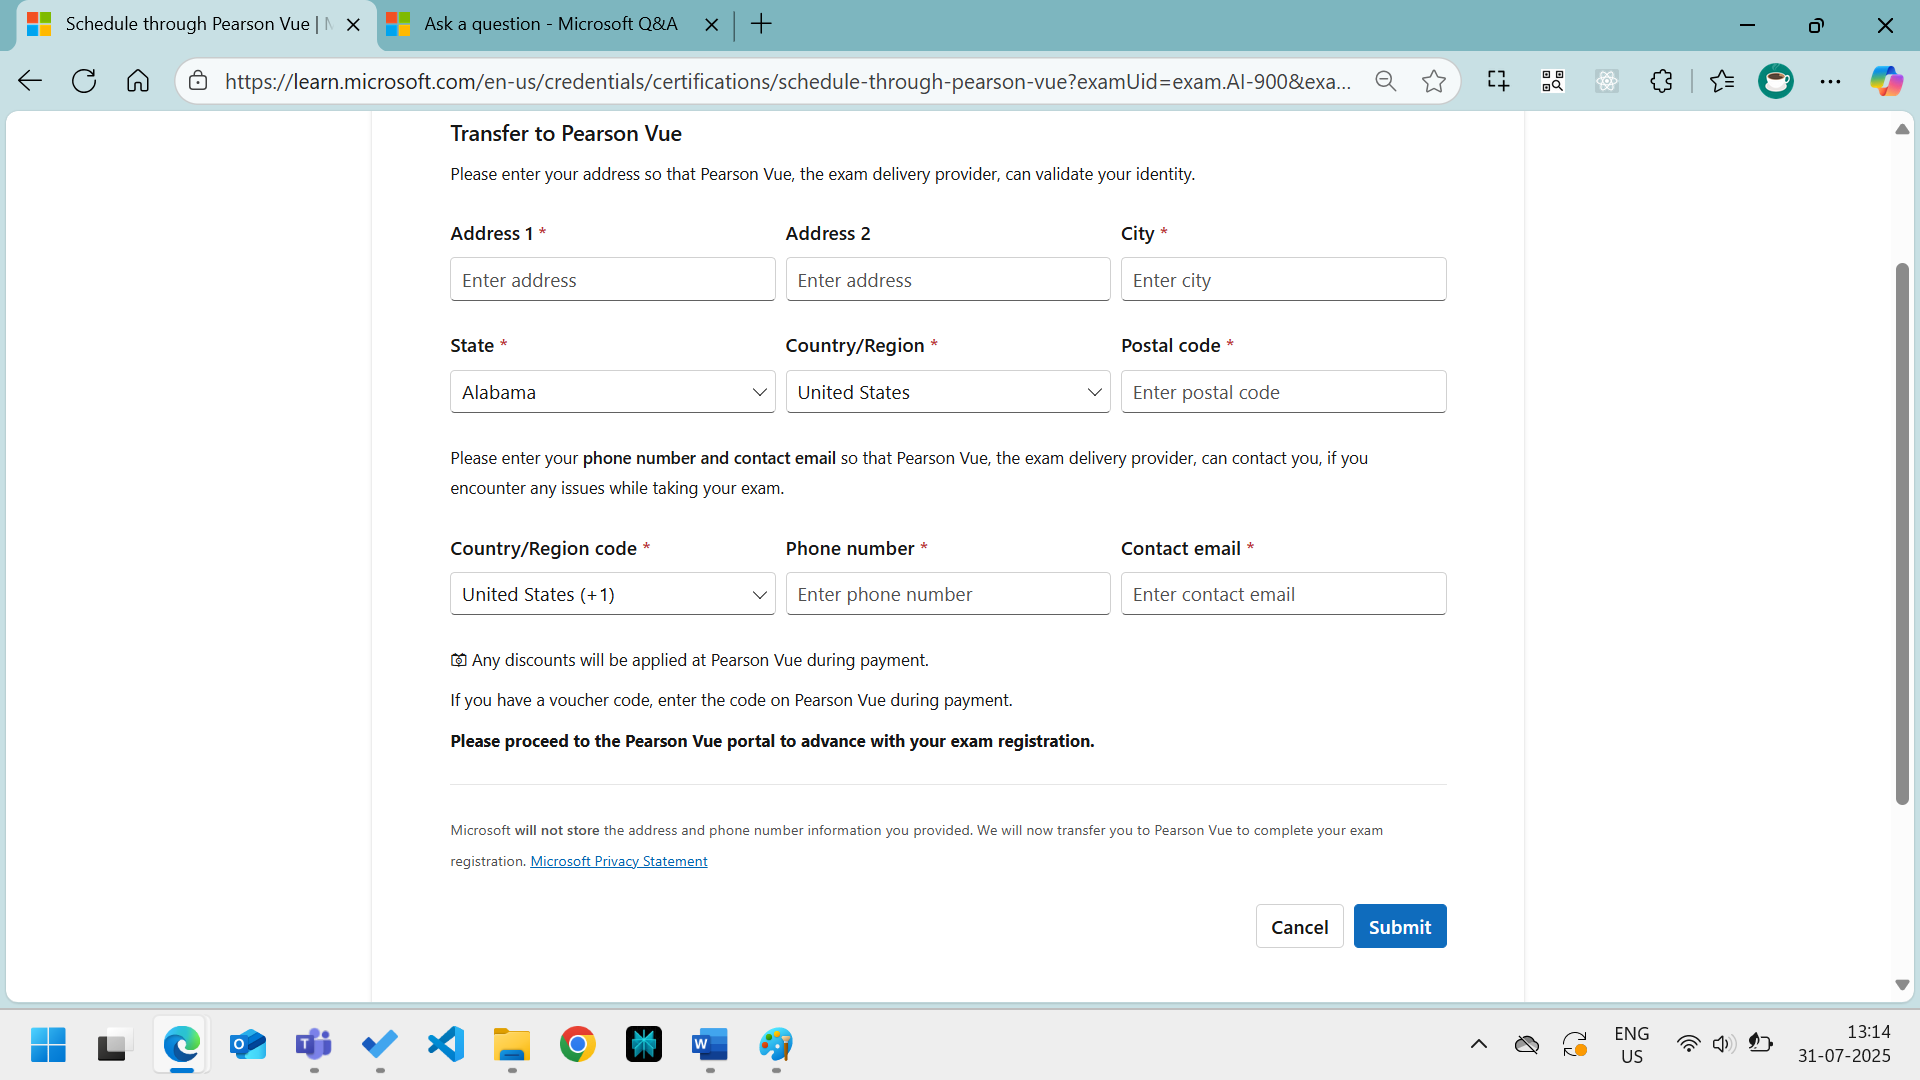
Task: Select the URL text in the address bar
Action: click(788, 81)
